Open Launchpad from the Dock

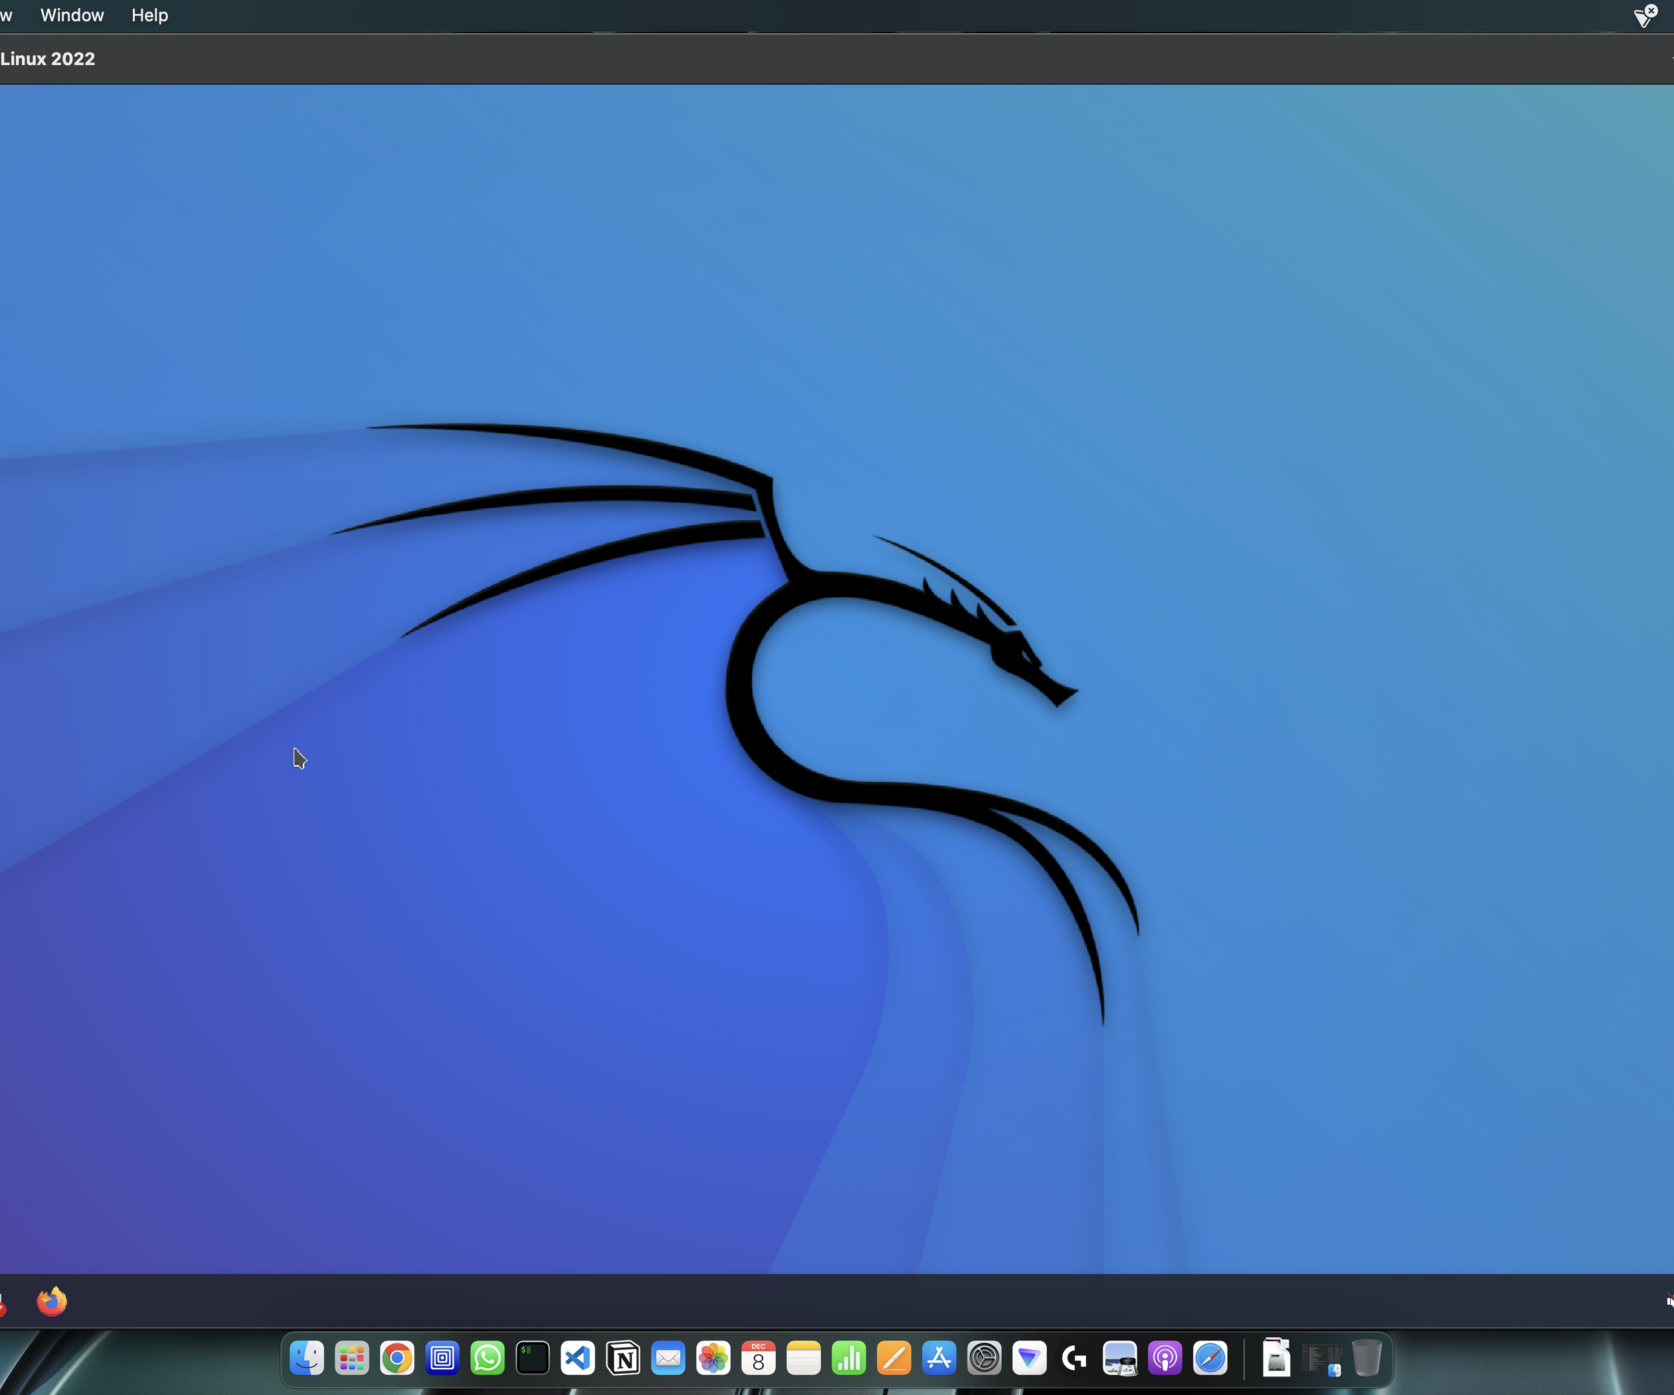[351, 1358]
